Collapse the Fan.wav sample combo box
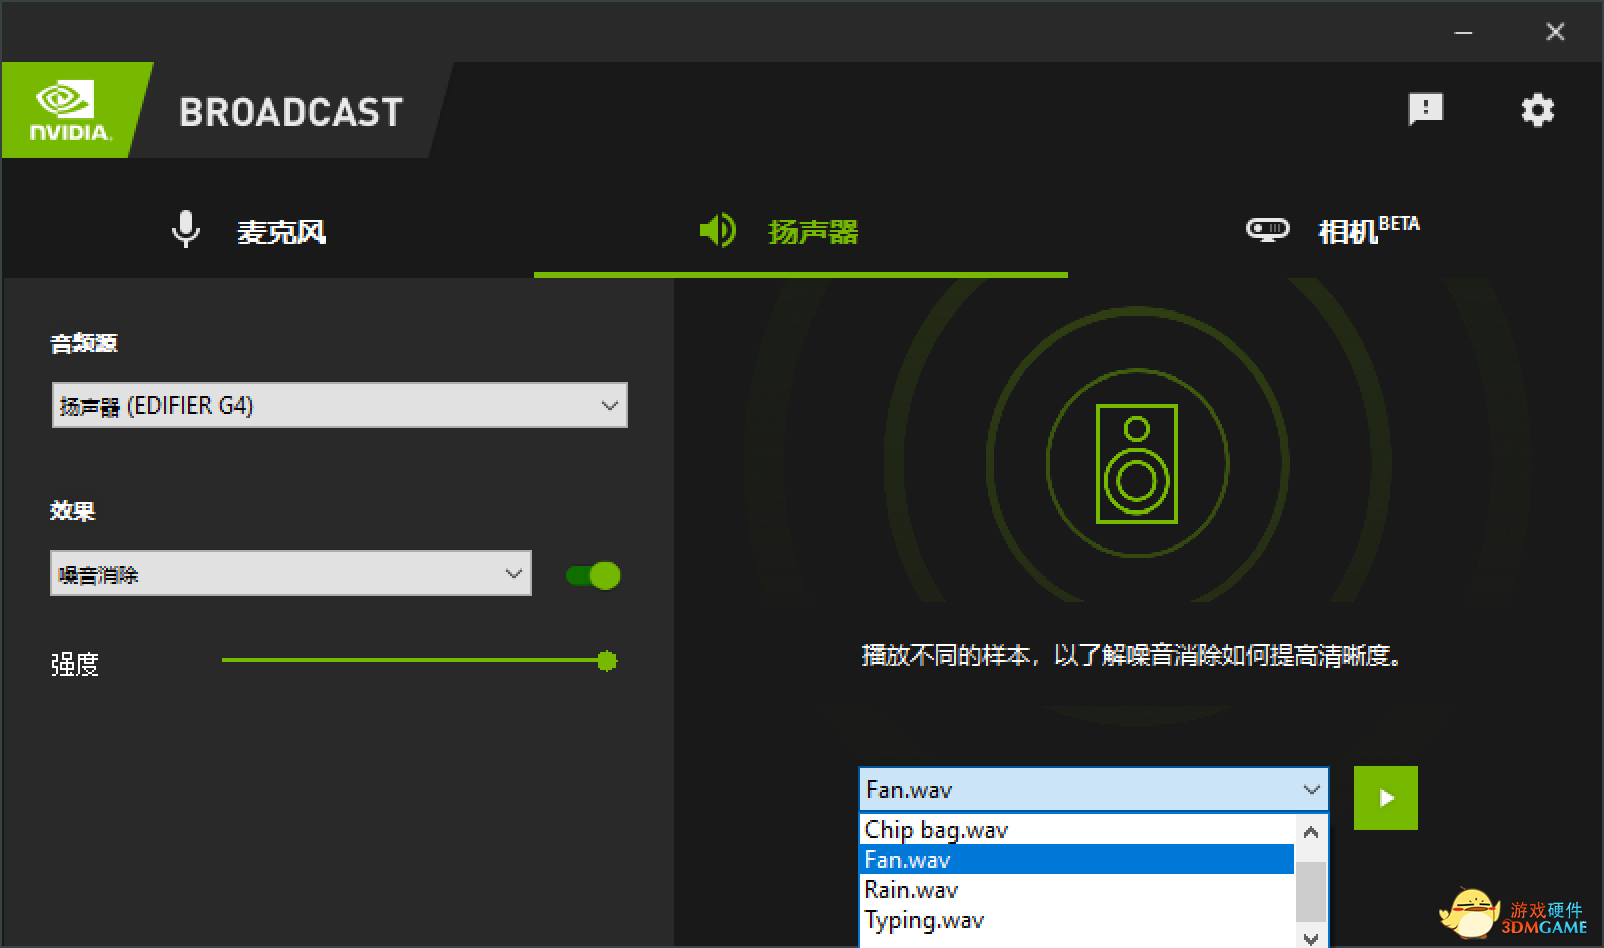The width and height of the screenshot is (1604, 948). [1093, 789]
